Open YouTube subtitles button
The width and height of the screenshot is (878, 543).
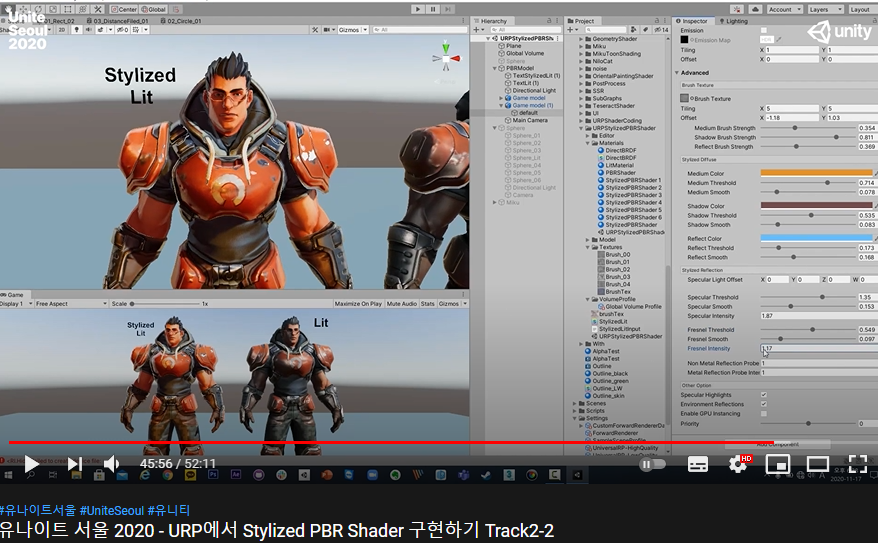pyautogui.click(x=698, y=464)
